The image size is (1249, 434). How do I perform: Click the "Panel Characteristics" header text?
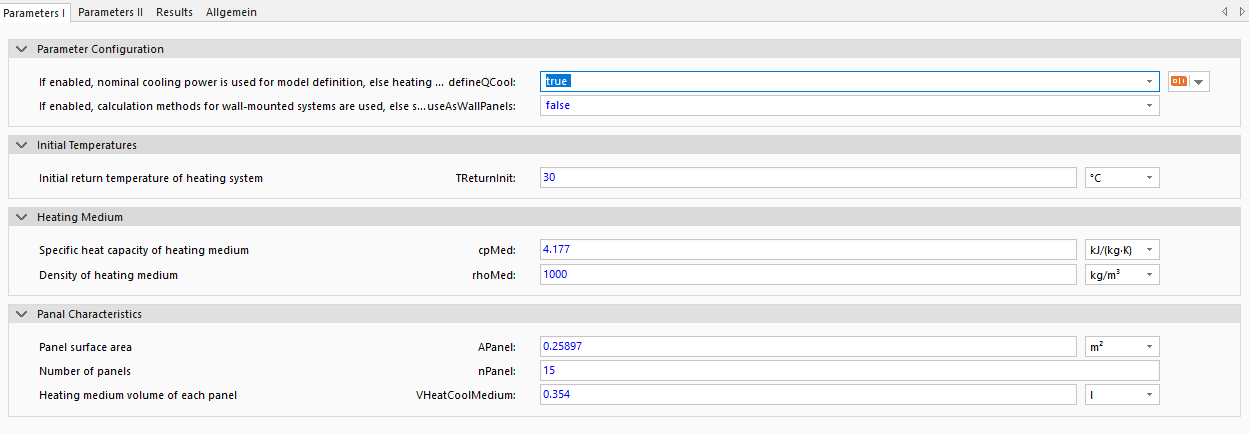click(89, 314)
